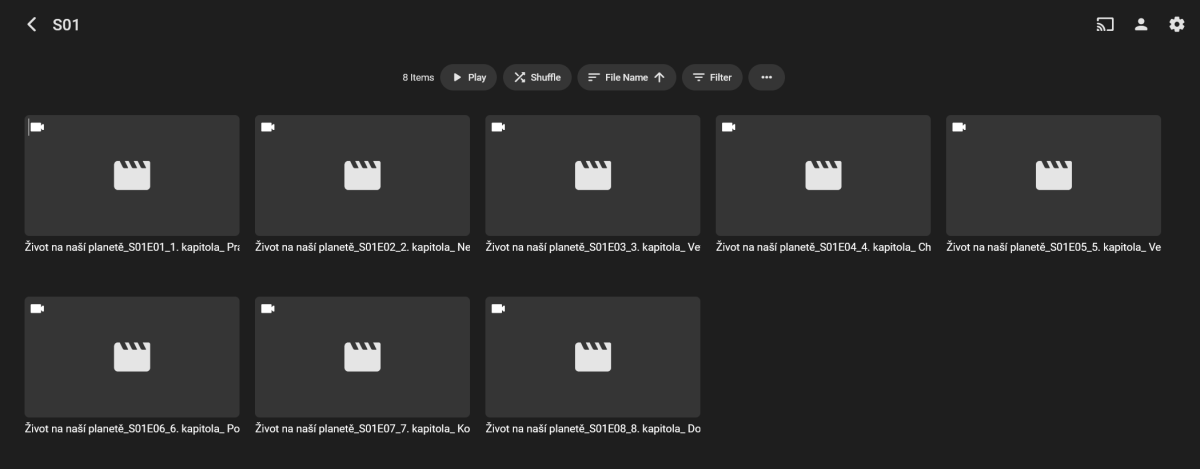This screenshot has width=1200, height=469.
Task: Open the S01E02 episode thumbnail
Action: 362,175
